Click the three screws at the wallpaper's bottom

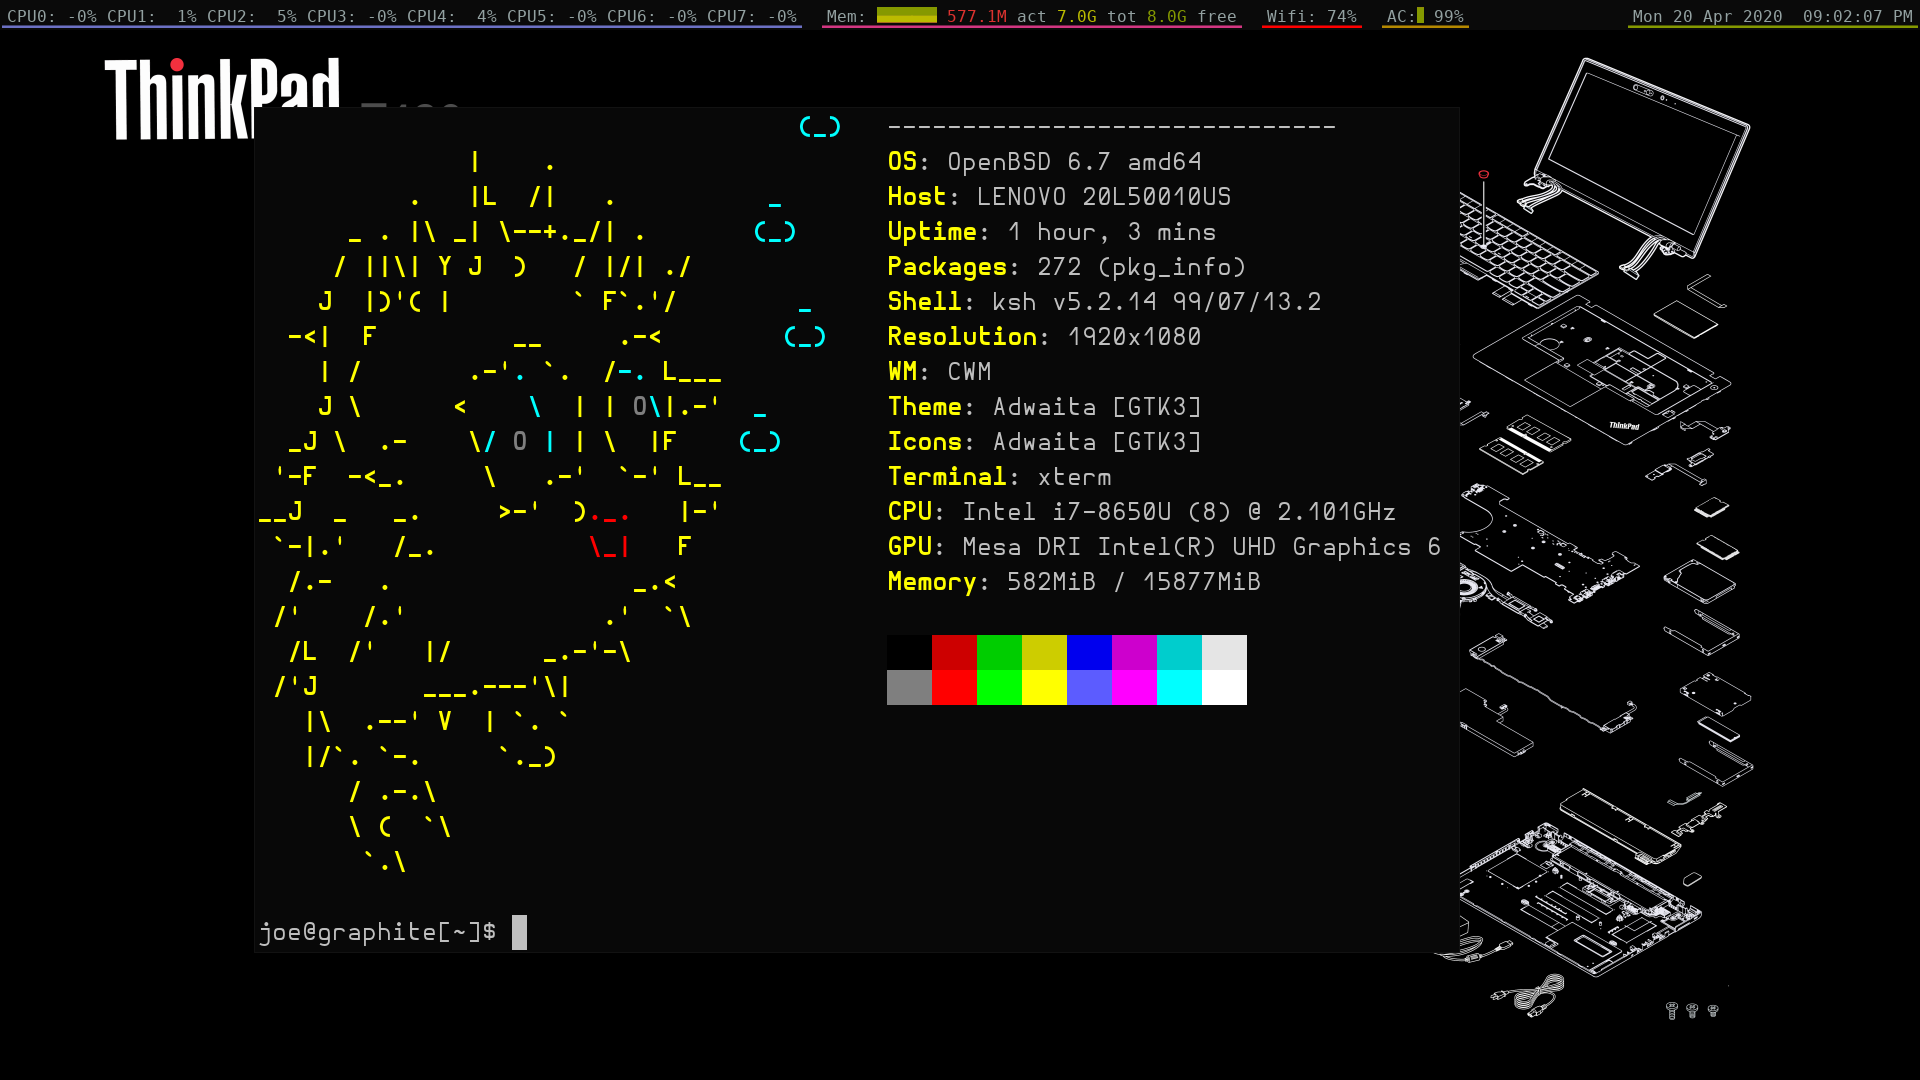(1692, 1010)
